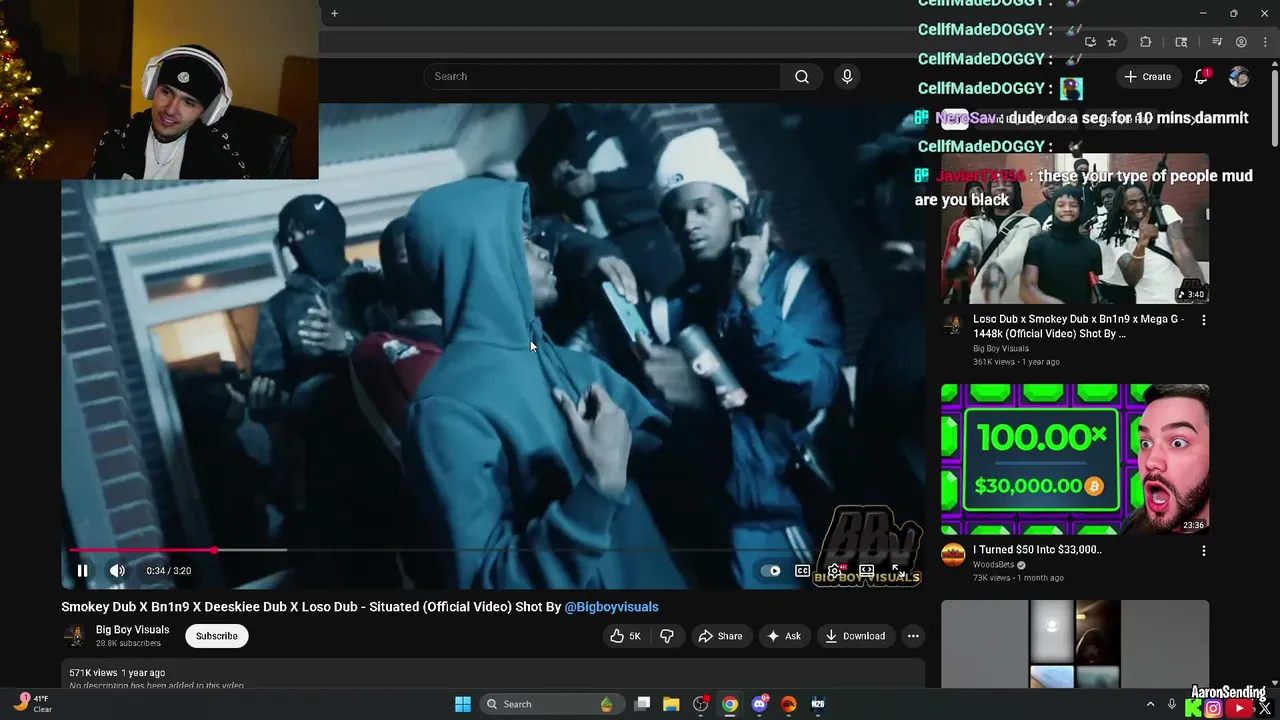Image resolution: width=1280 pixels, height=720 pixels.
Task: Toggle closed captions CC button
Action: click(x=802, y=571)
